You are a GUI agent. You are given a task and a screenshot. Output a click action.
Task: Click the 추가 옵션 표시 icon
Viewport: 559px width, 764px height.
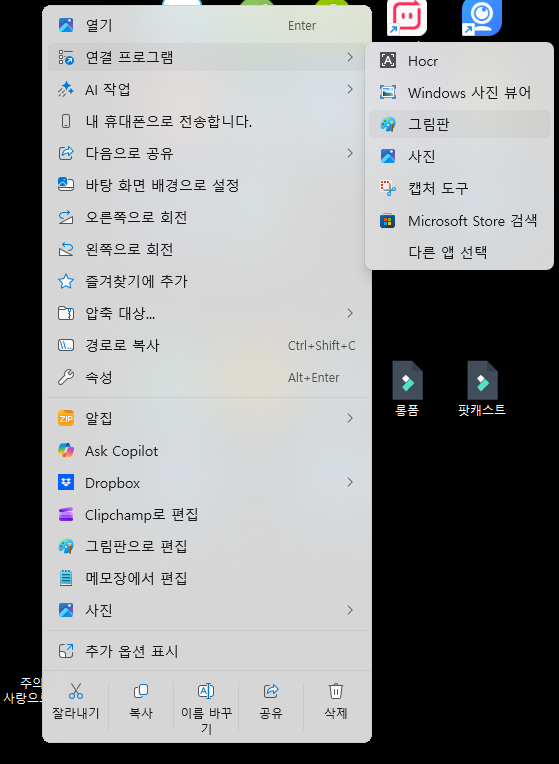pyautogui.click(x=66, y=651)
